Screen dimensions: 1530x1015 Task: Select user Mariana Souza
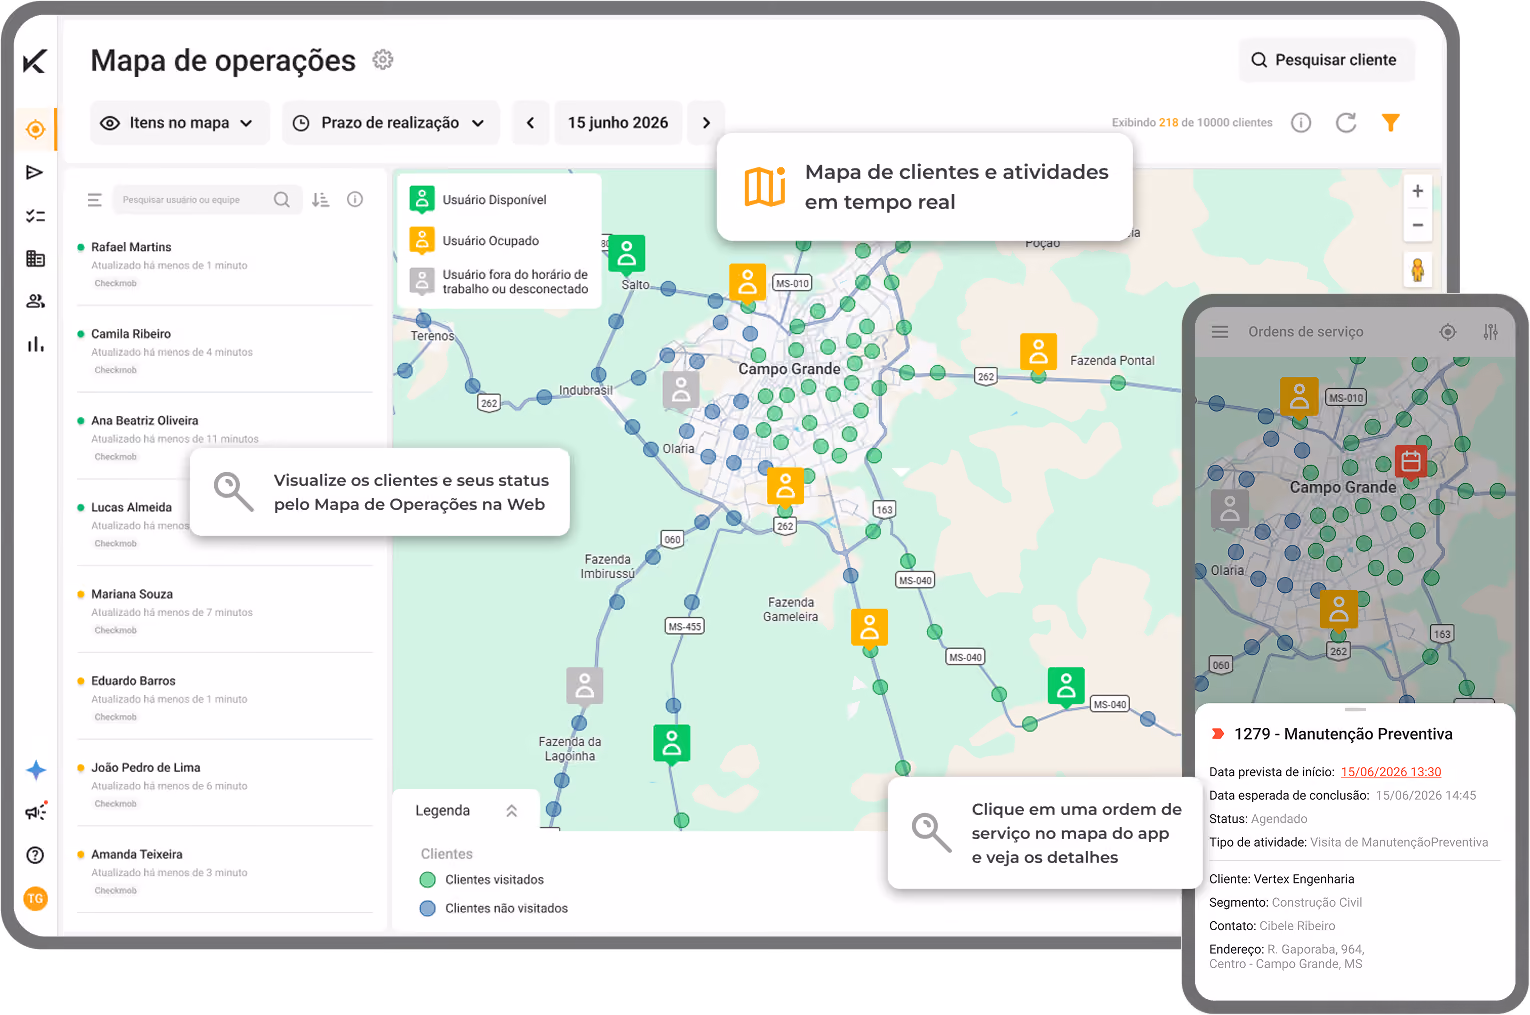coord(225,611)
